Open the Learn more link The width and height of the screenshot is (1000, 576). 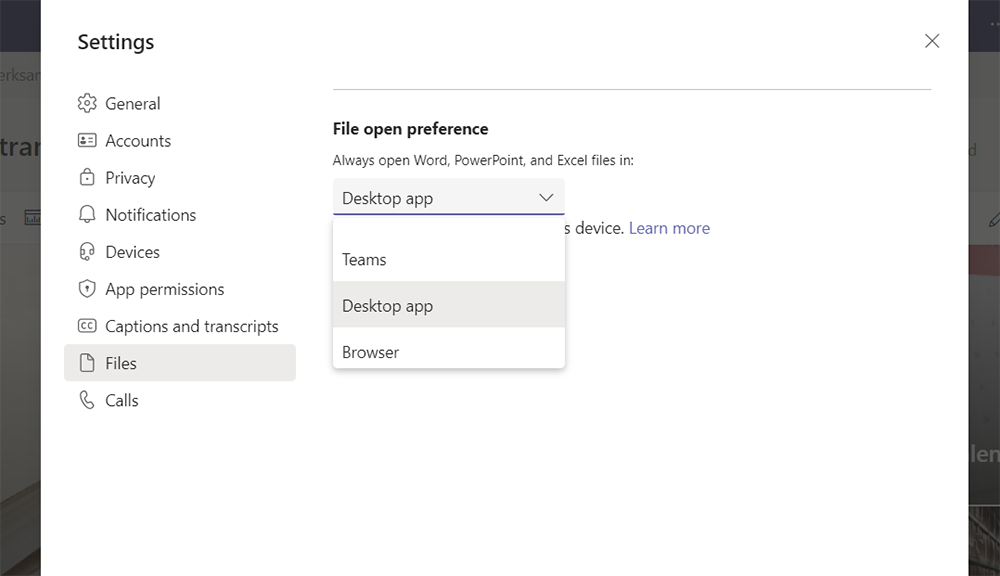click(x=669, y=228)
